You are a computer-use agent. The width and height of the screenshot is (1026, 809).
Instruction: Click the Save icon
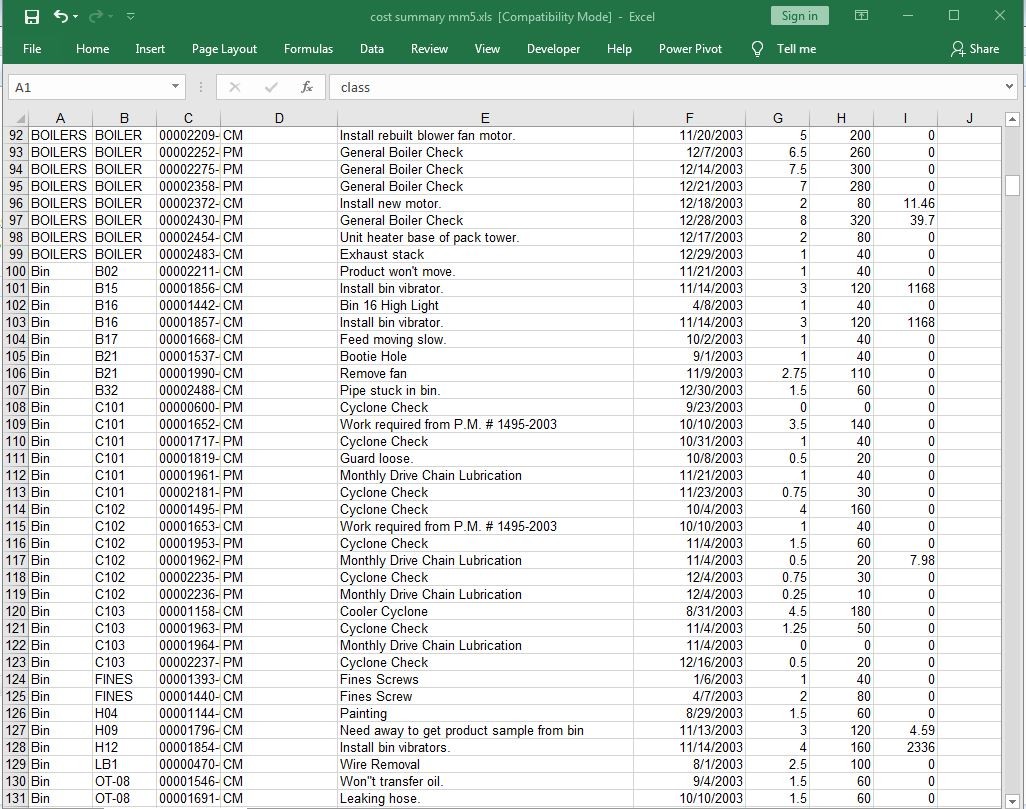(x=33, y=16)
